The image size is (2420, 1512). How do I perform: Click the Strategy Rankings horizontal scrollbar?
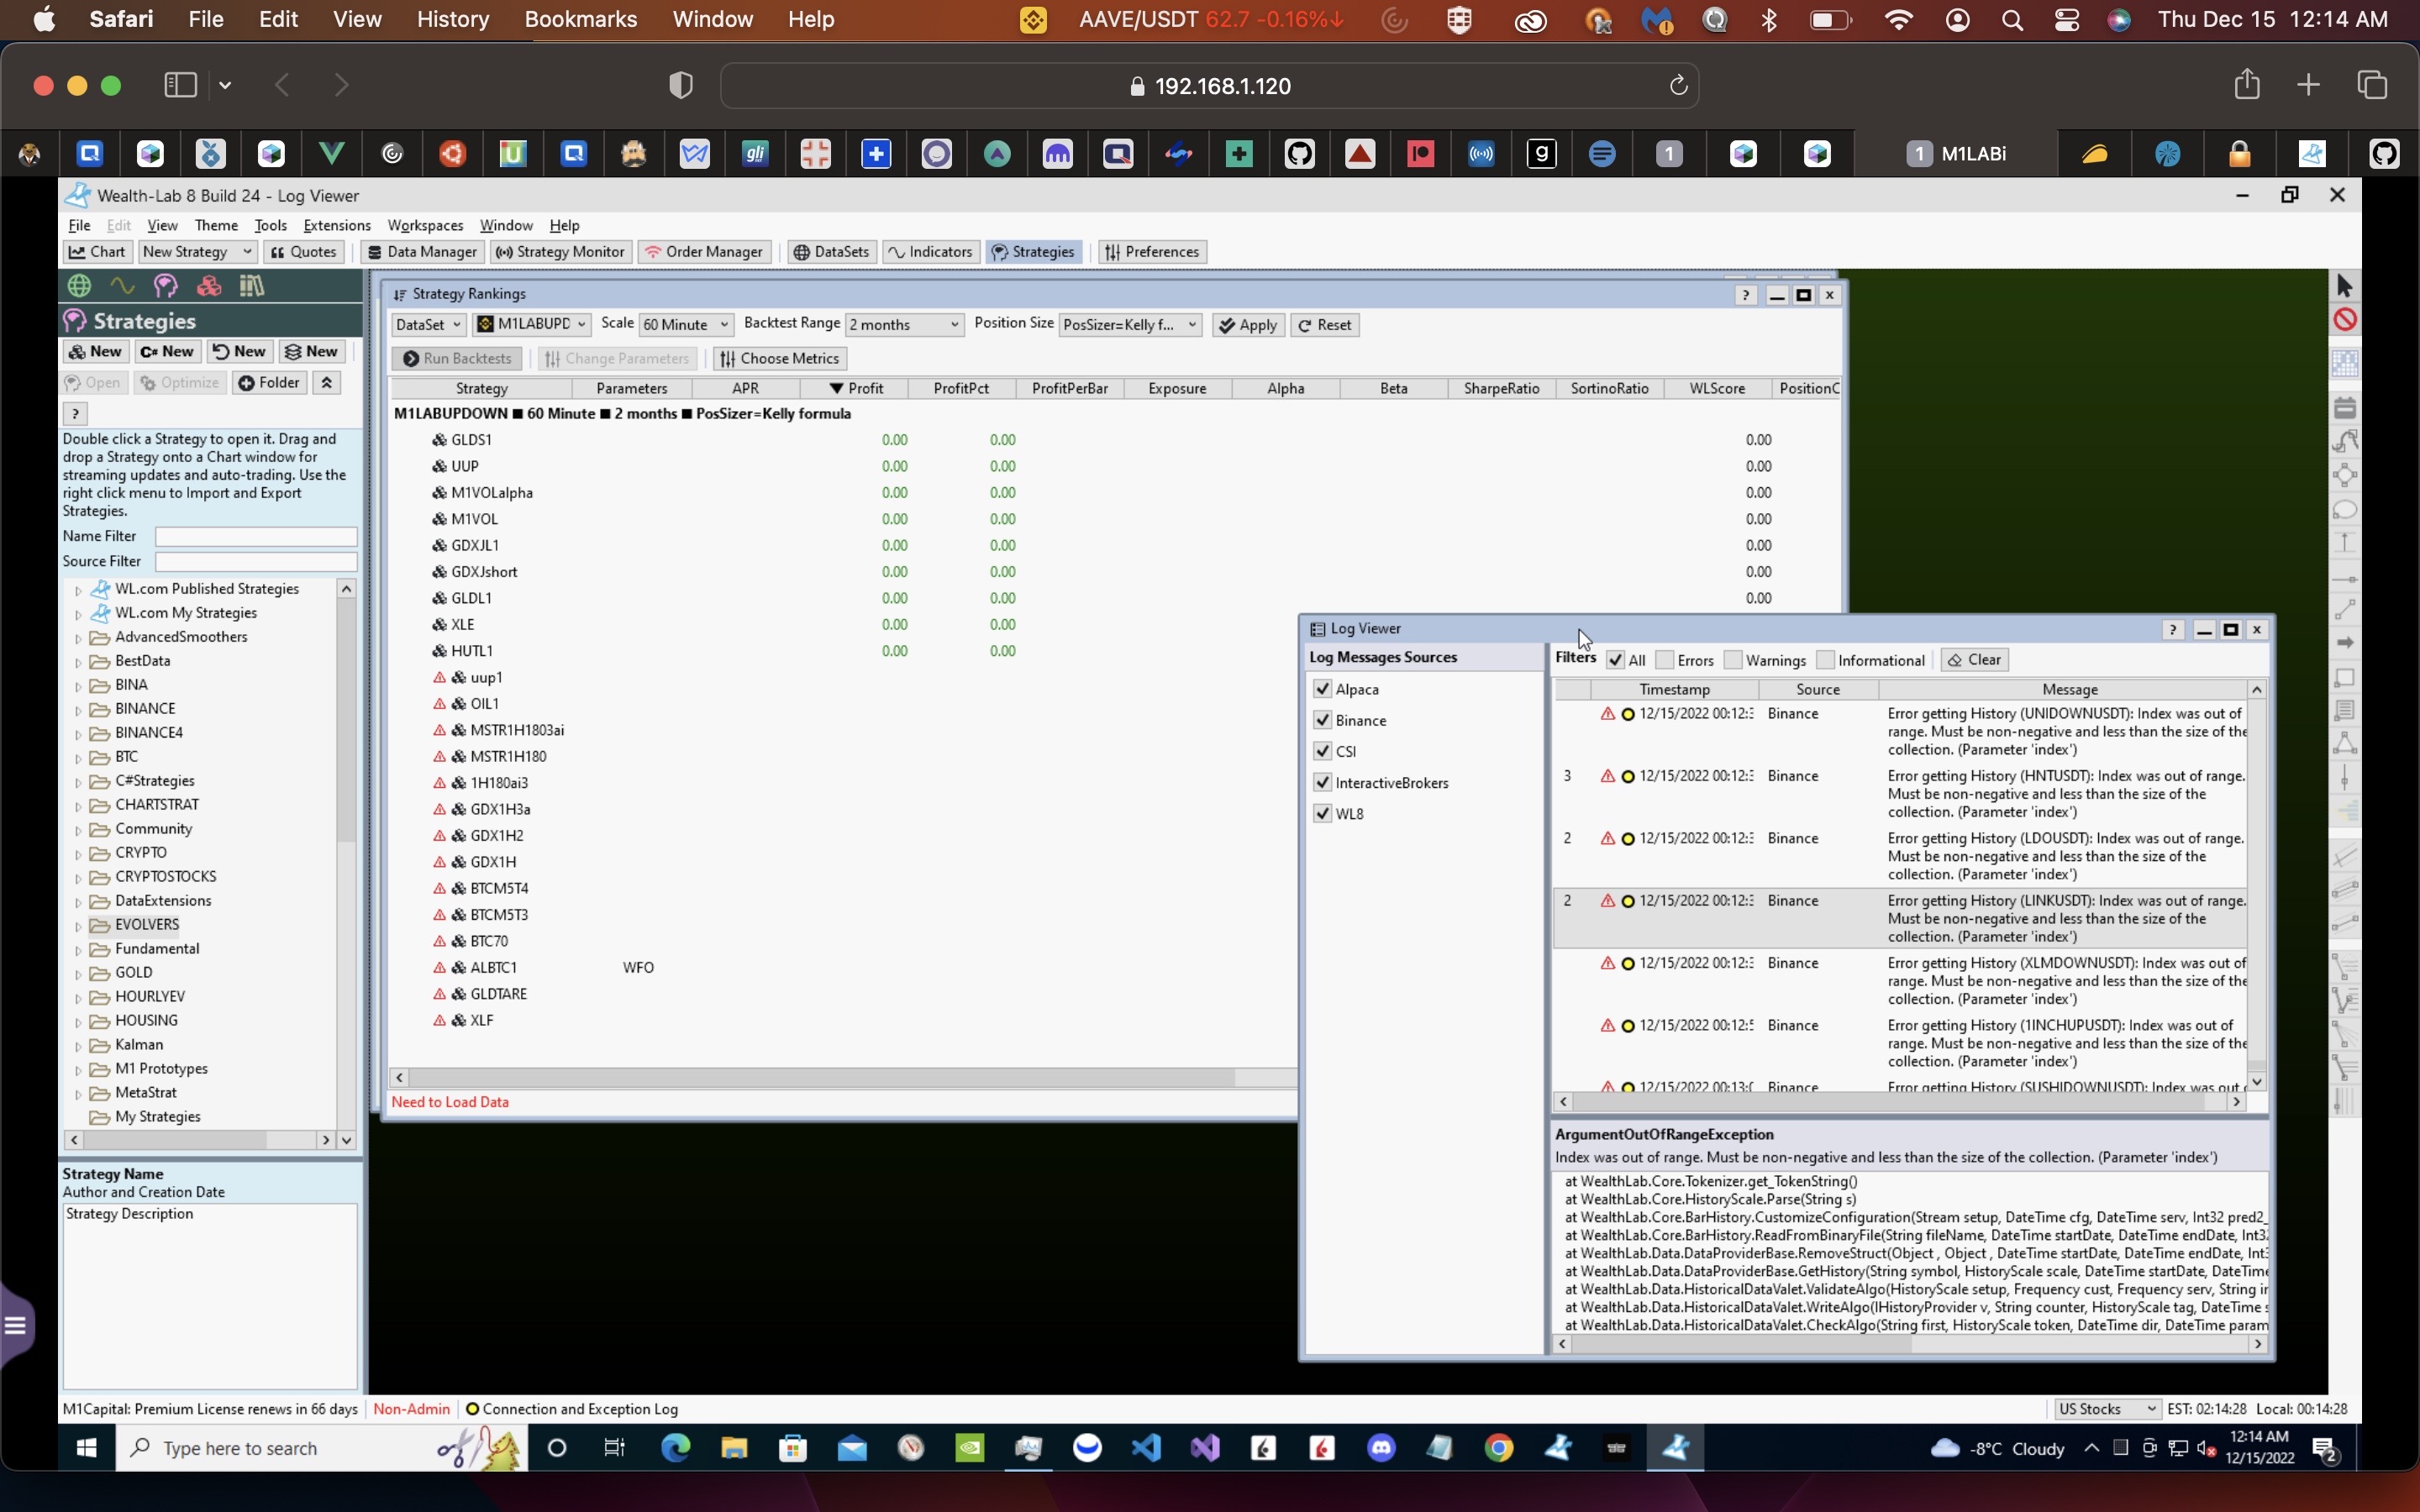(x=820, y=1077)
